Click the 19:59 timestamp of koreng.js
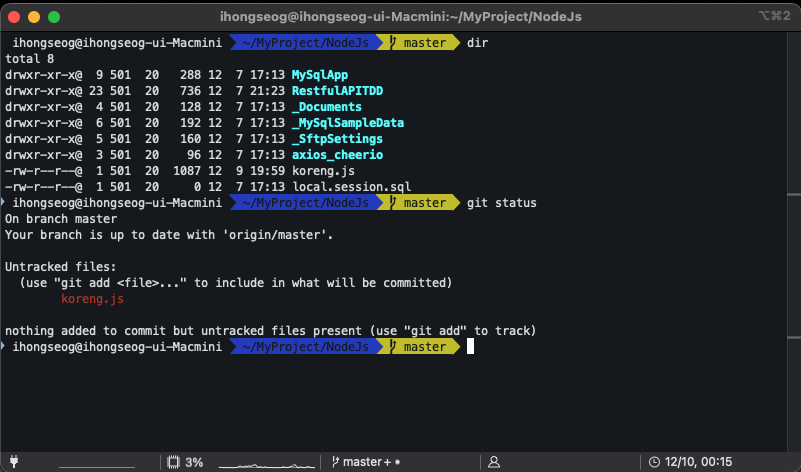Screen dimensions: 801x472 point(267,171)
